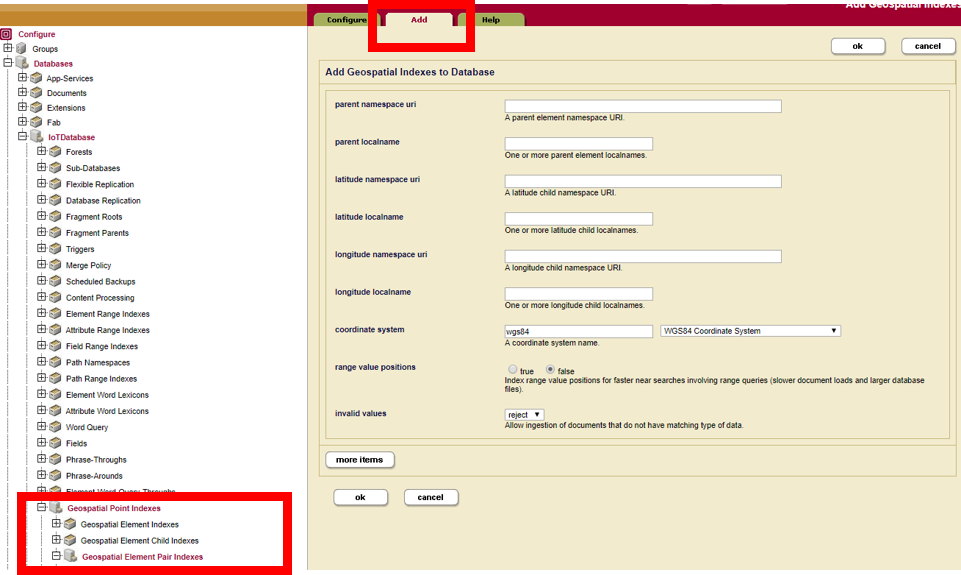The height and width of the screenshot is (575, 961).
Task: Open the Attribute Word Lexicons item
Action: pyautogui.click(x=107, y=411)
